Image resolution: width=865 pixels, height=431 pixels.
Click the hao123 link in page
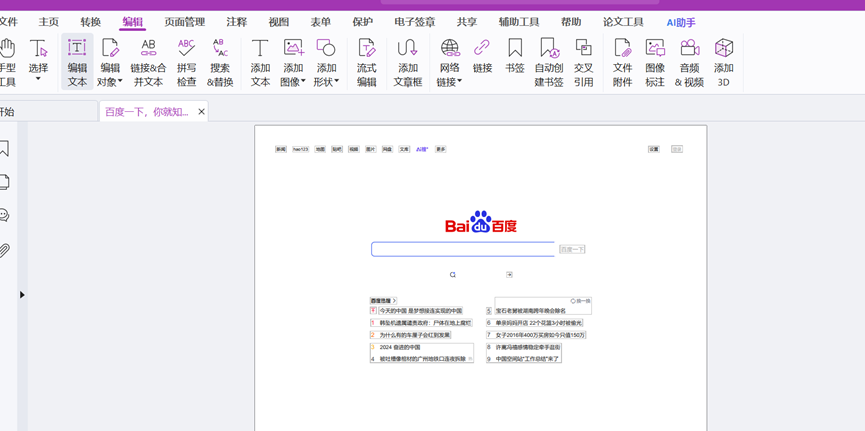point(301,149)
